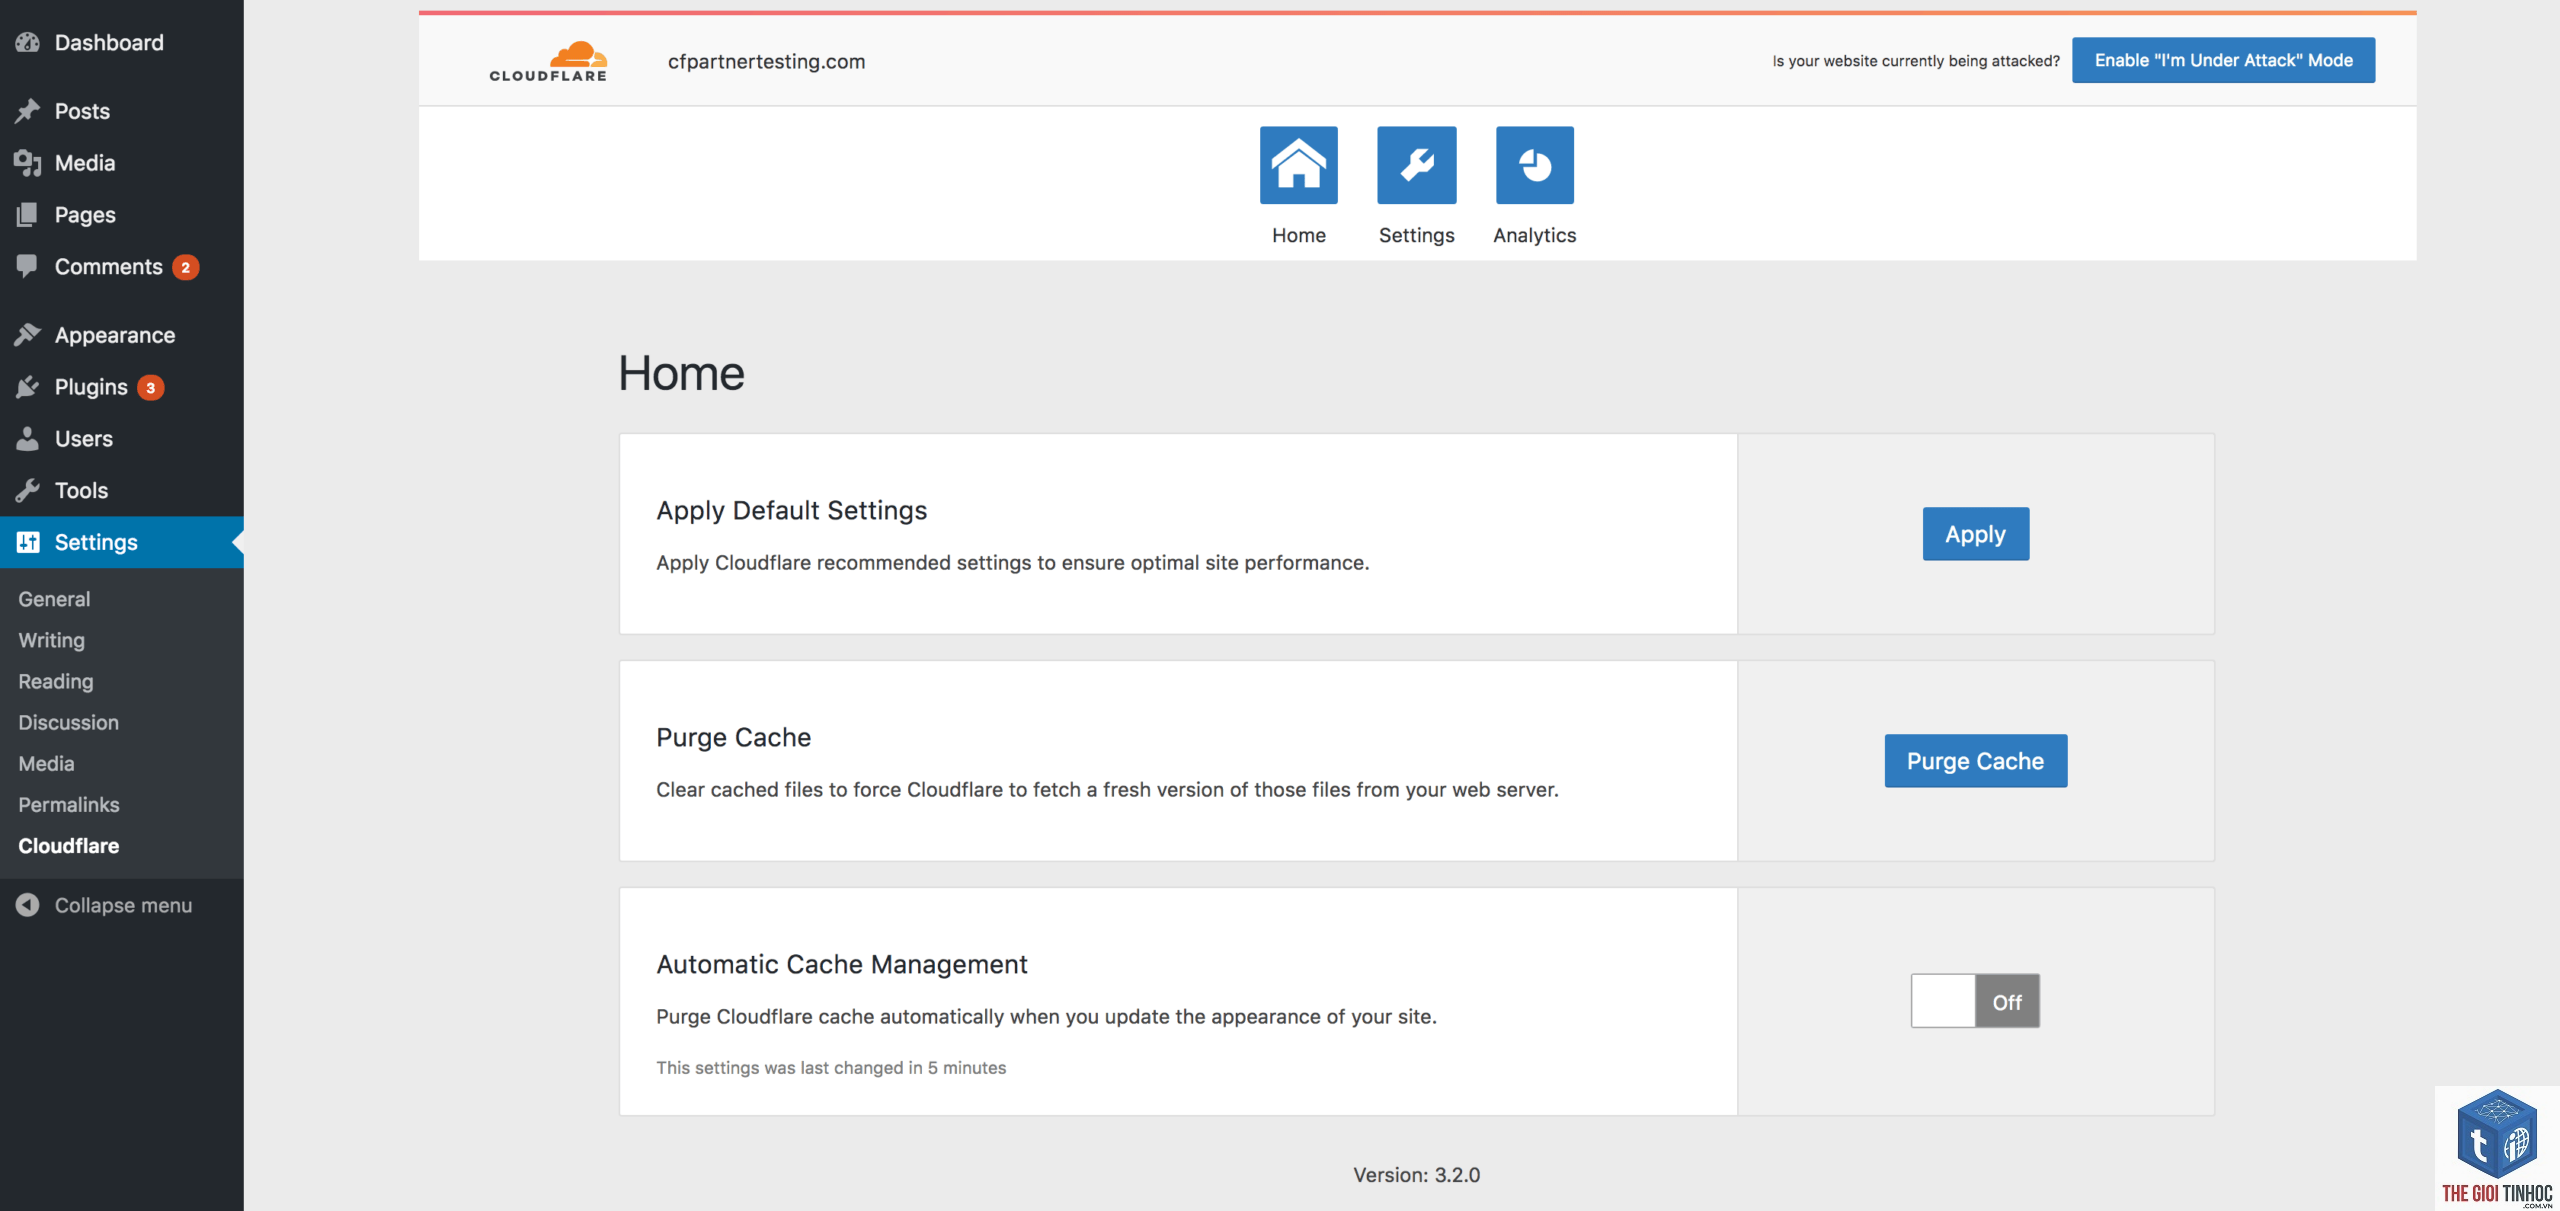Enable "I'm Under Attack" Mode
2560x1211 pixels.
2223,60
